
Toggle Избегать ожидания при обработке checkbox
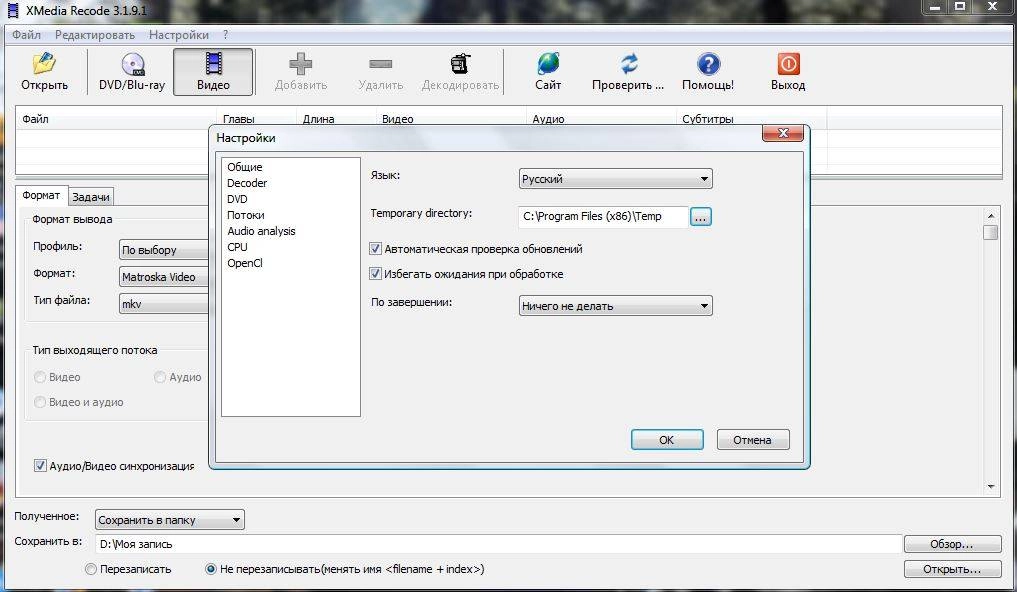click(x=375, y=274)
